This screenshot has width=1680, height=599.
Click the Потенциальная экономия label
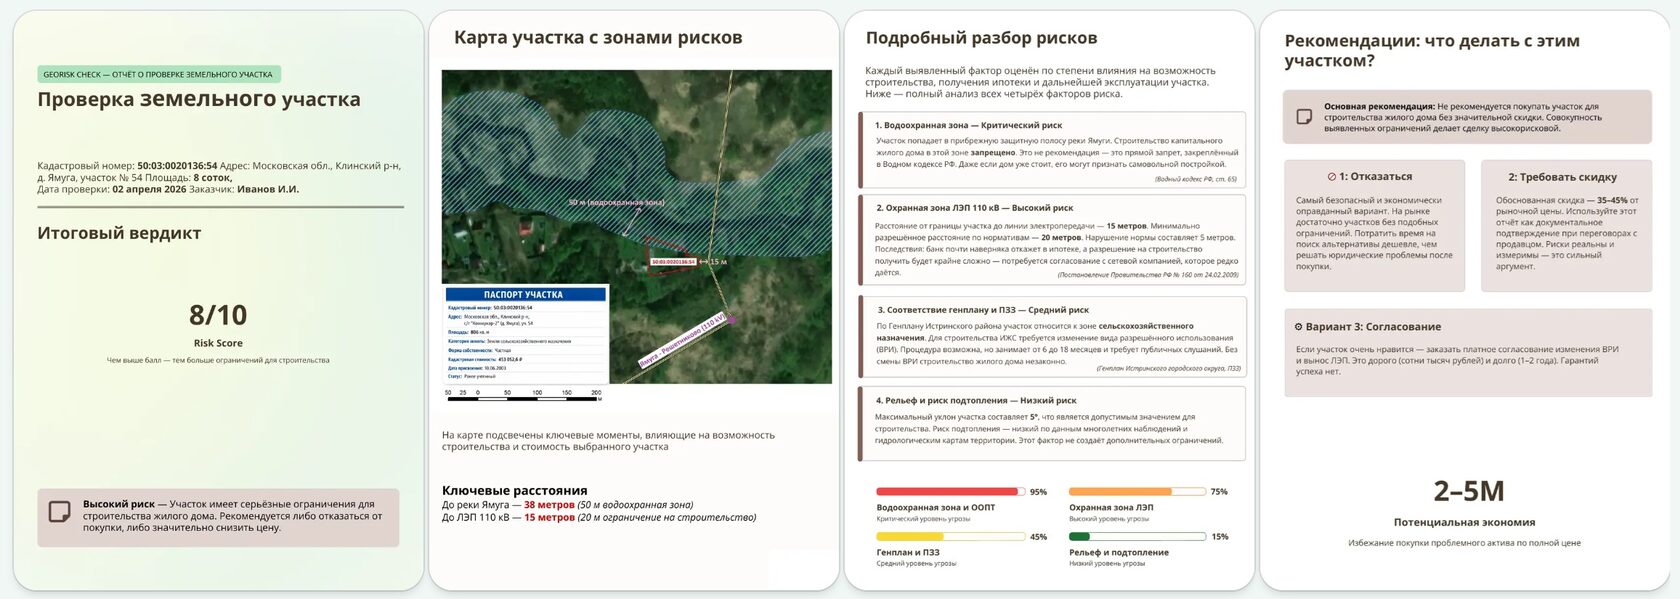pyautogui.click(x=1464, y=522)
